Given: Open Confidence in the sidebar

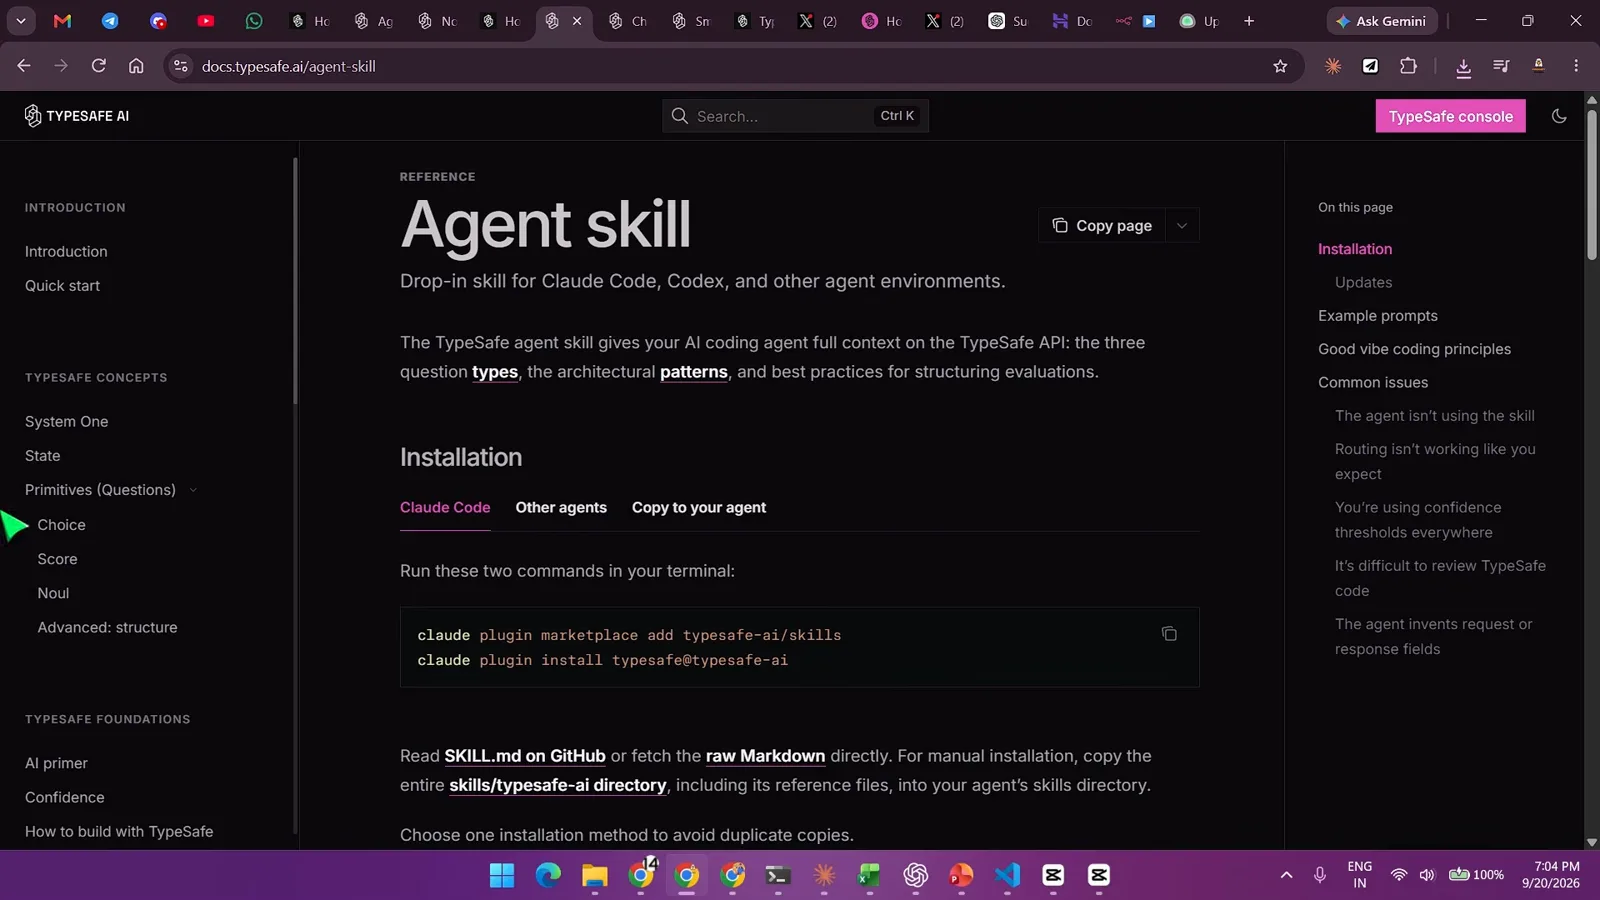Looking at the screenshot, I should coord(64,797).
